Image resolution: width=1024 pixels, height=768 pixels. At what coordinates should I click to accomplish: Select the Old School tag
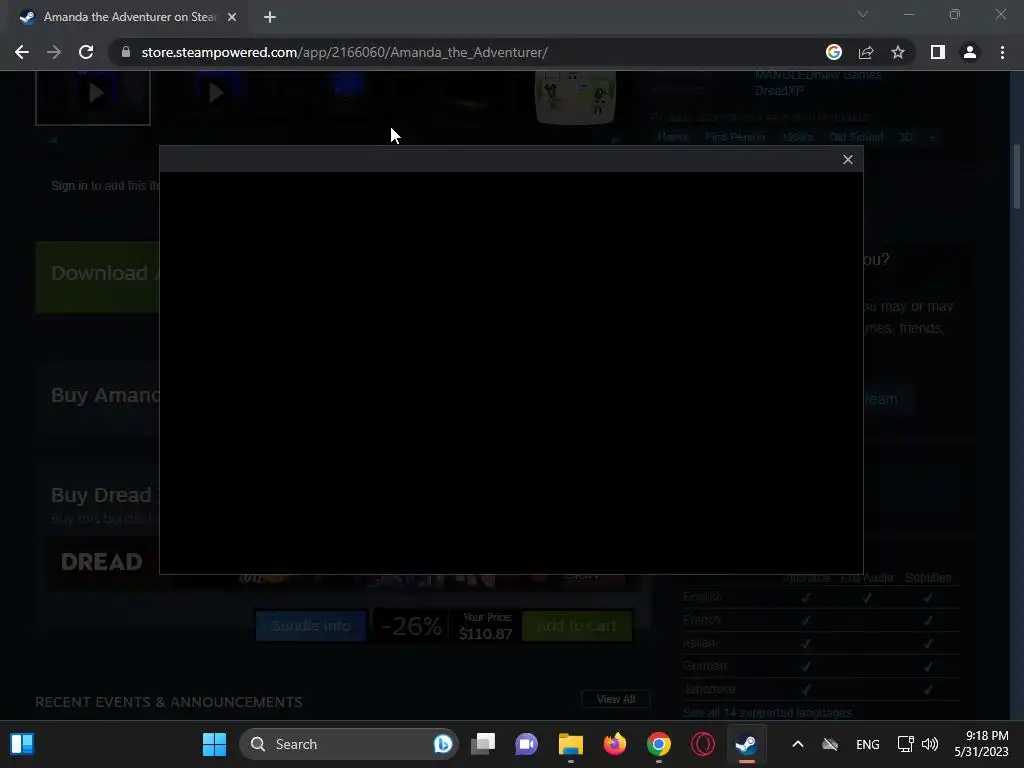point(856,137)
